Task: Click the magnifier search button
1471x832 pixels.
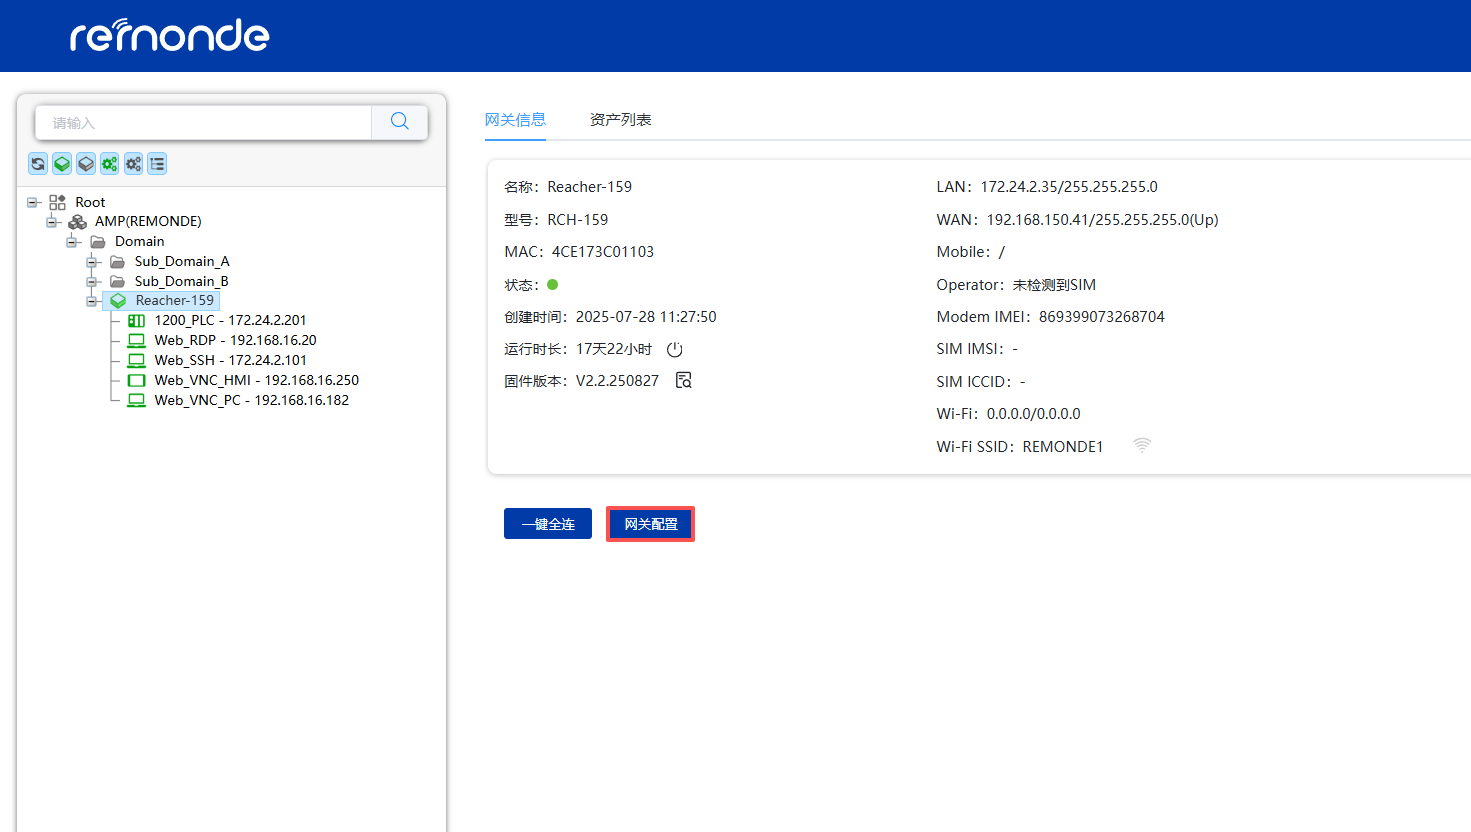Action: 400,122
